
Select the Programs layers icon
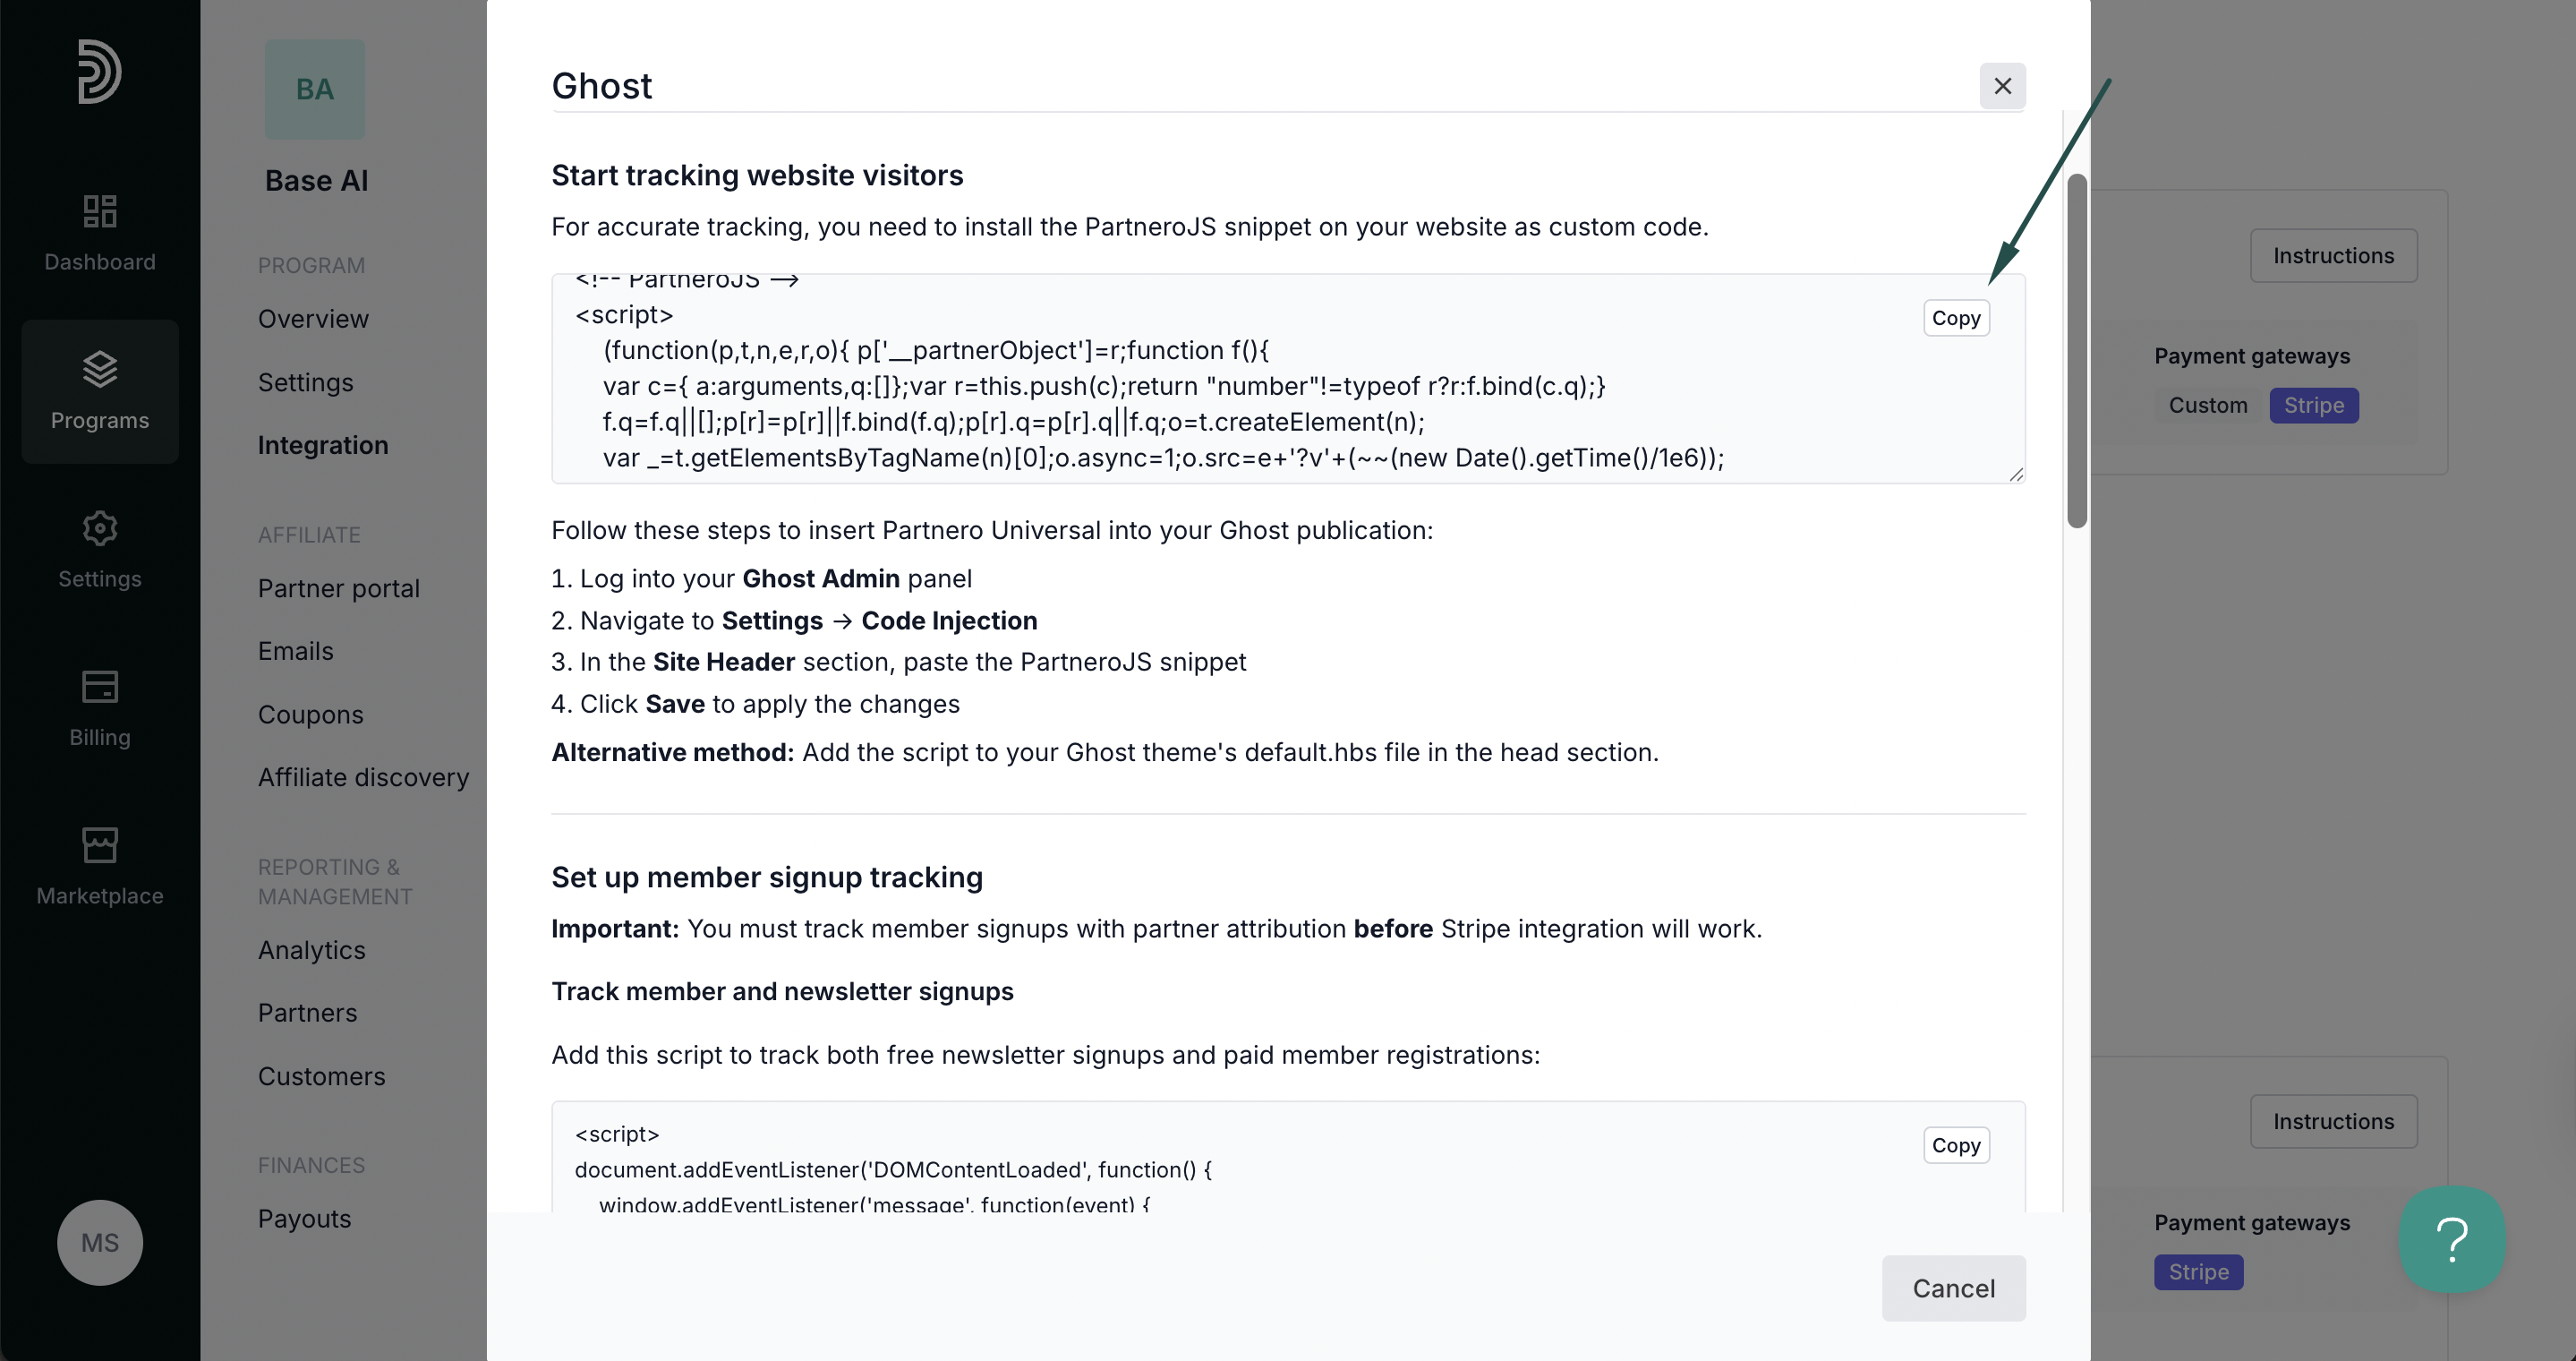100,369
